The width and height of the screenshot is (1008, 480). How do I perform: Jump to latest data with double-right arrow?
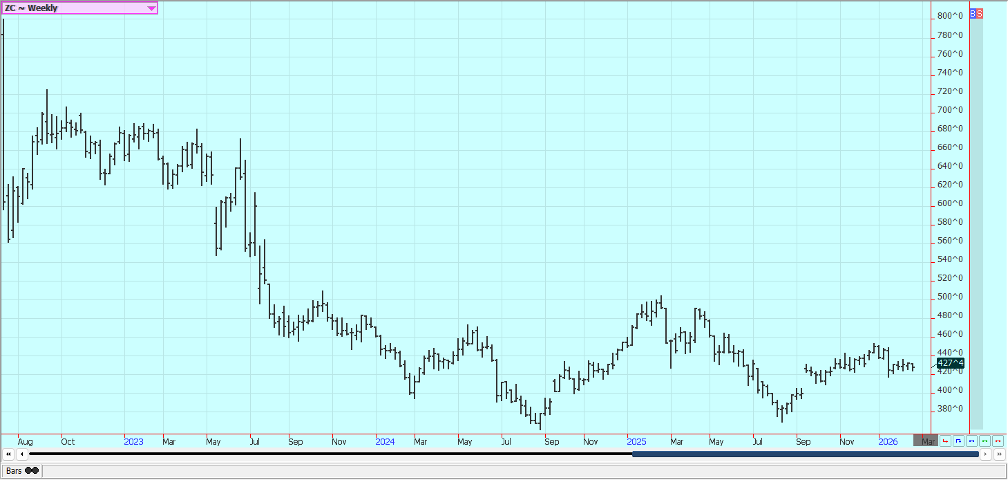997,454
